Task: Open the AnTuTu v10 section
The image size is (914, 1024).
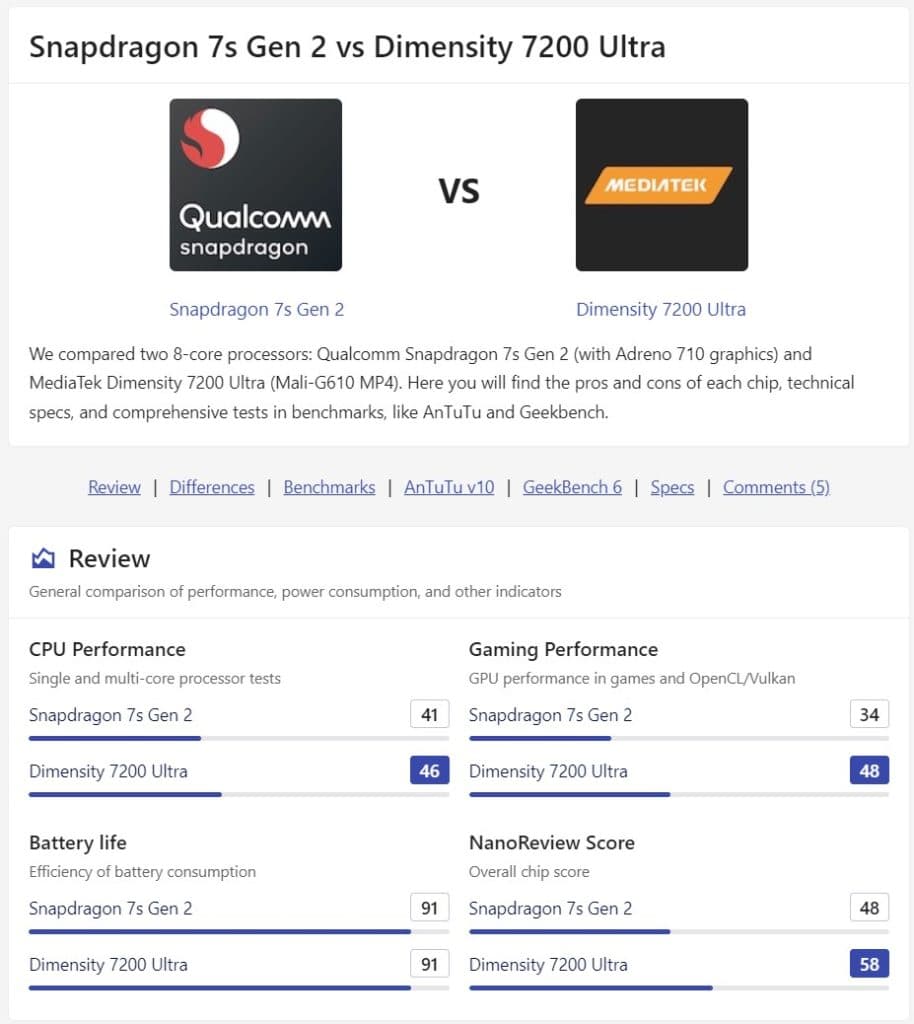Action: coord(448,487)
